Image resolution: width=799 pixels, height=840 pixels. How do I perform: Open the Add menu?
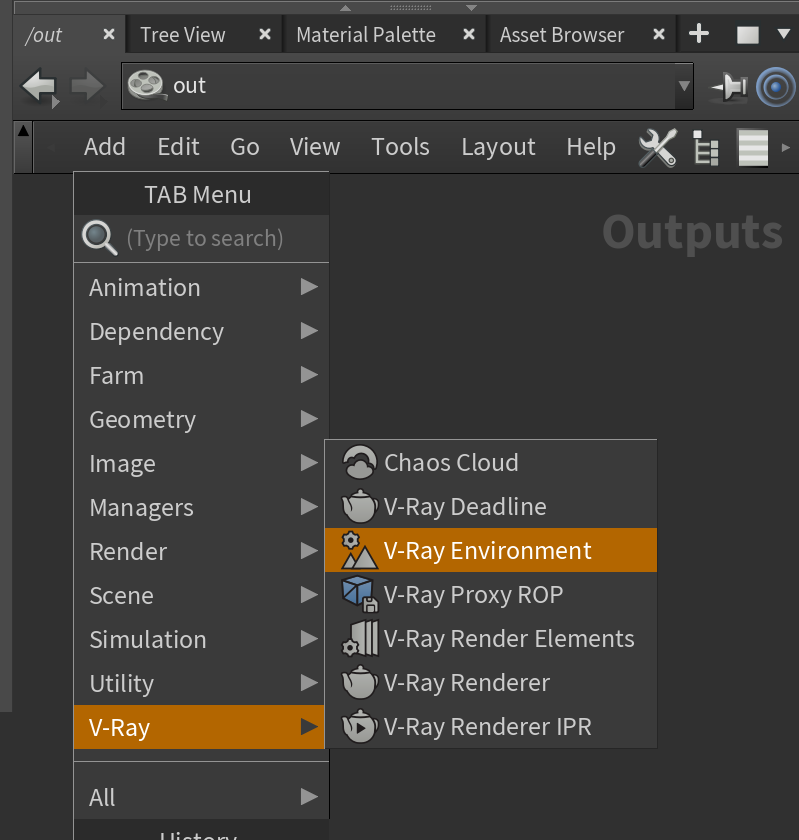pyautogui.click(x=104, y=147)
